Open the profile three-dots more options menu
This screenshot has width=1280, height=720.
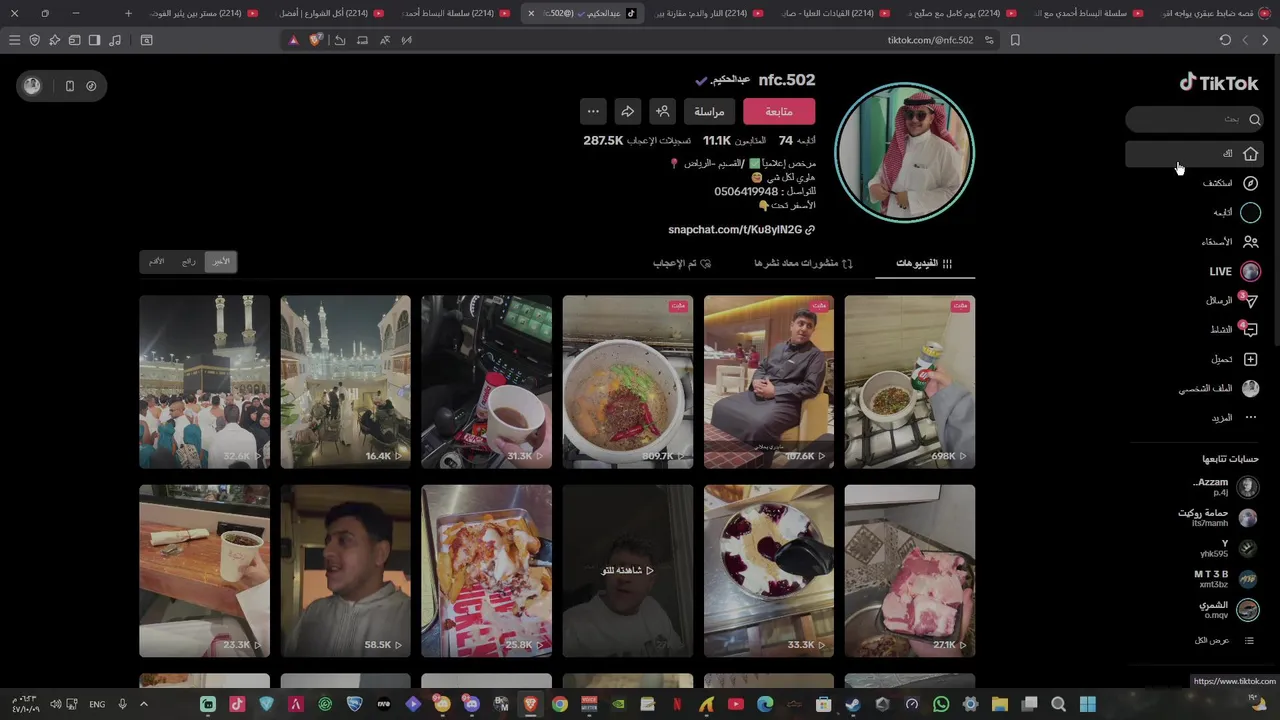click(x=593, y=111)
